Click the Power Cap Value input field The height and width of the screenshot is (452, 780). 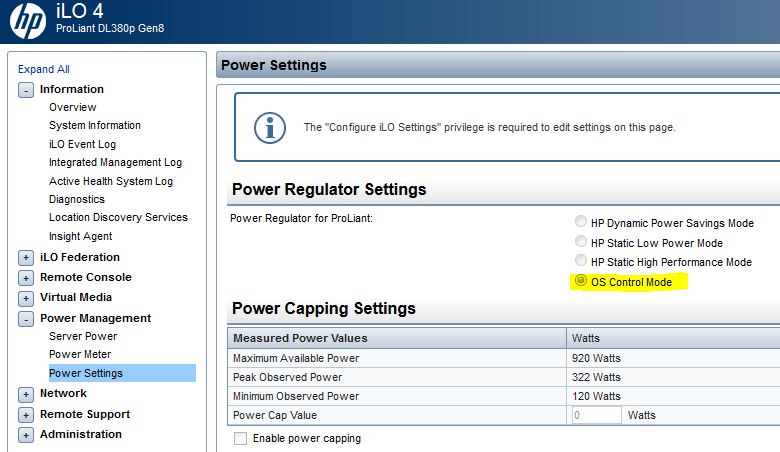(596, 415)
